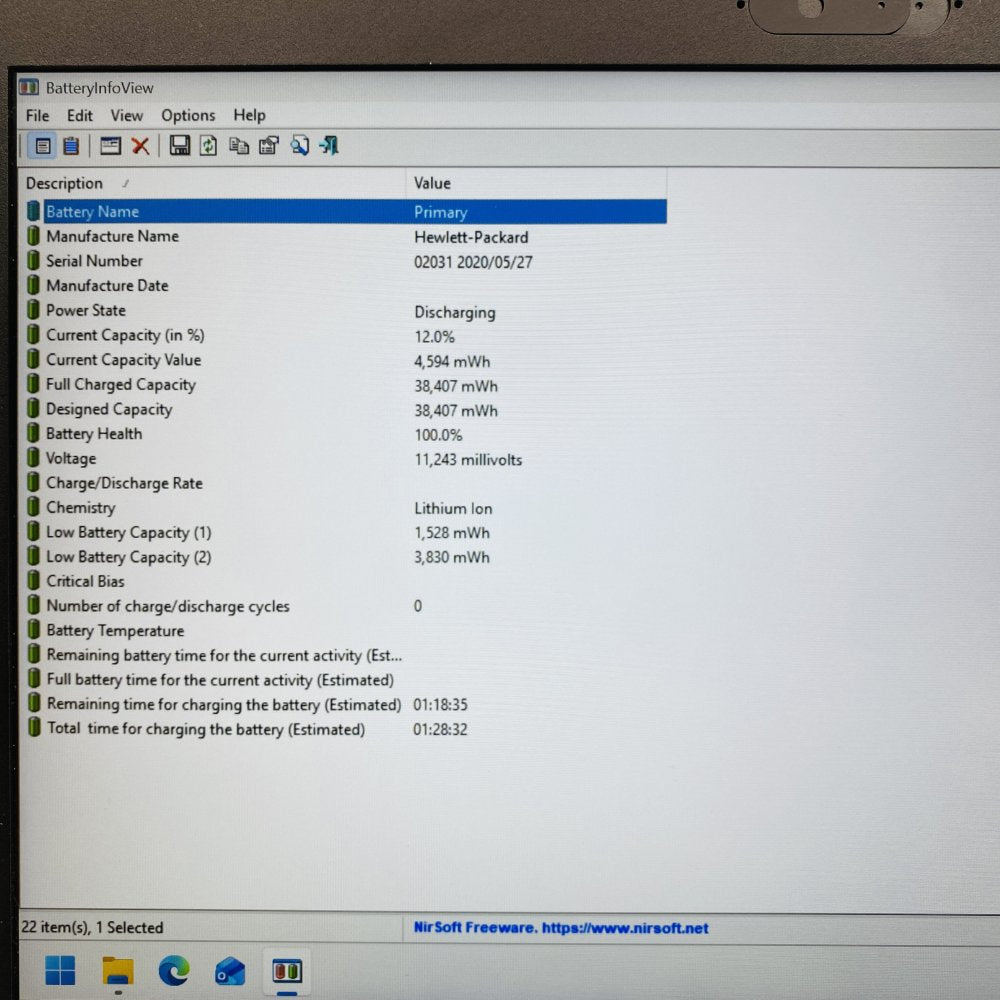Sort by the Description column header
Viewport: 1000px width, 1000px height.
point(214,183)
